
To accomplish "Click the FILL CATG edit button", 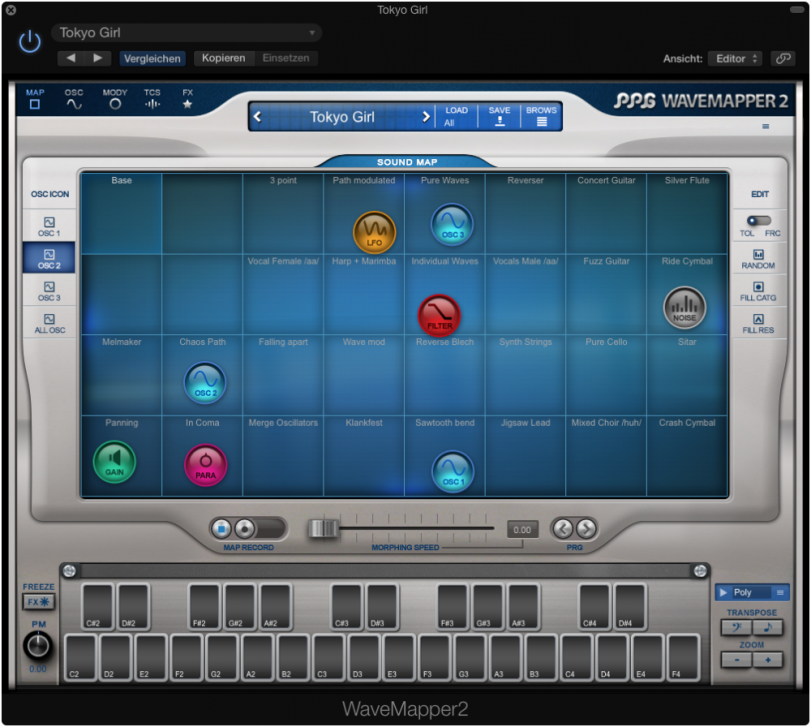I will 758,291.
